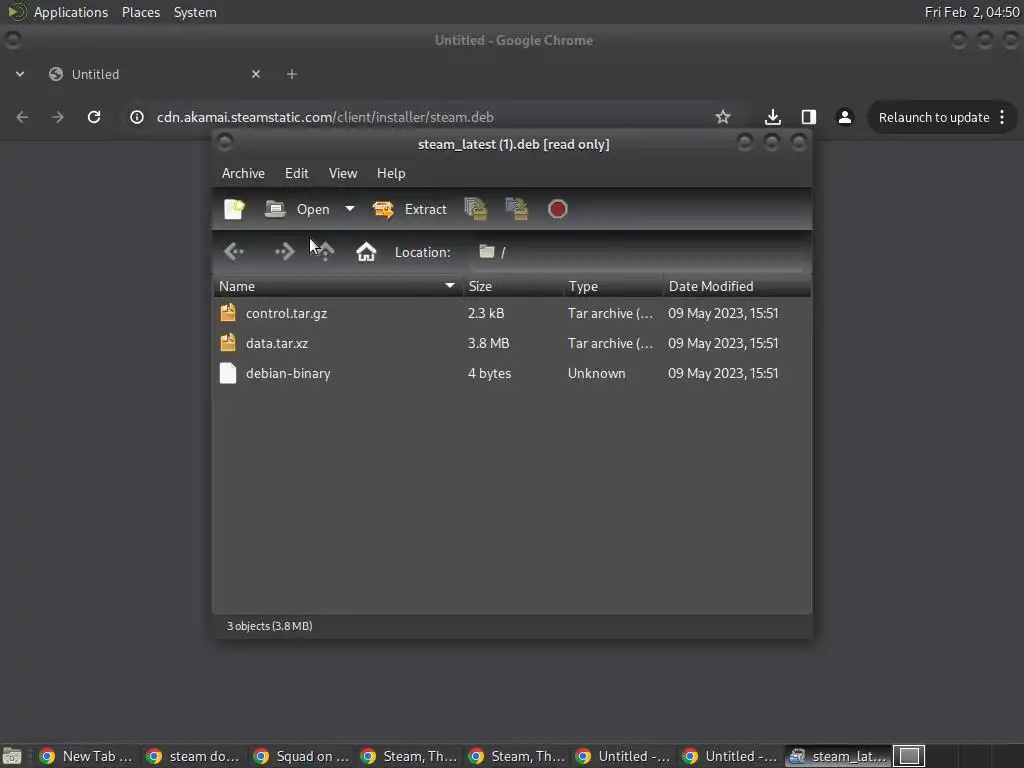Switch to steam do... taskbar window
1024x768 pixels.
coord(193,756)
